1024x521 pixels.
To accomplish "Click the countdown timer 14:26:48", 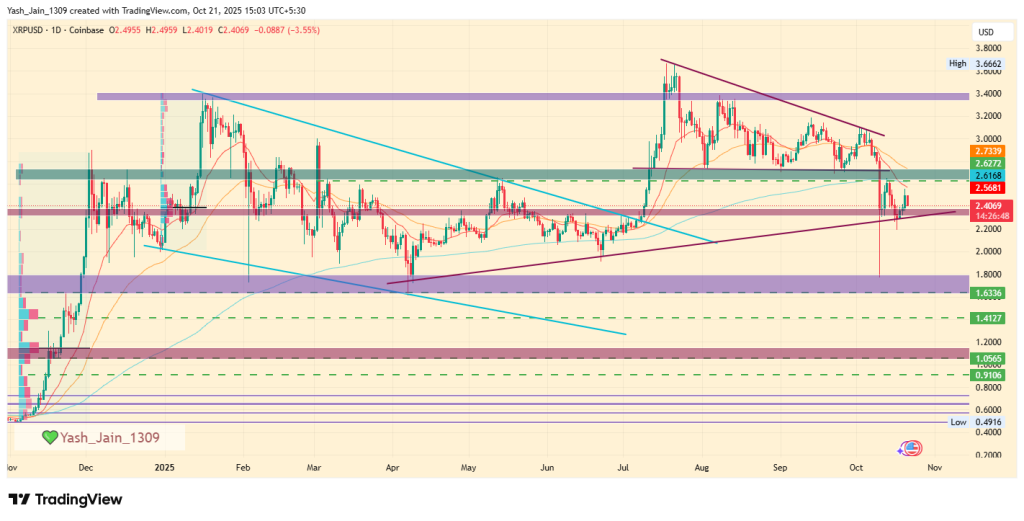I will 986,215.
